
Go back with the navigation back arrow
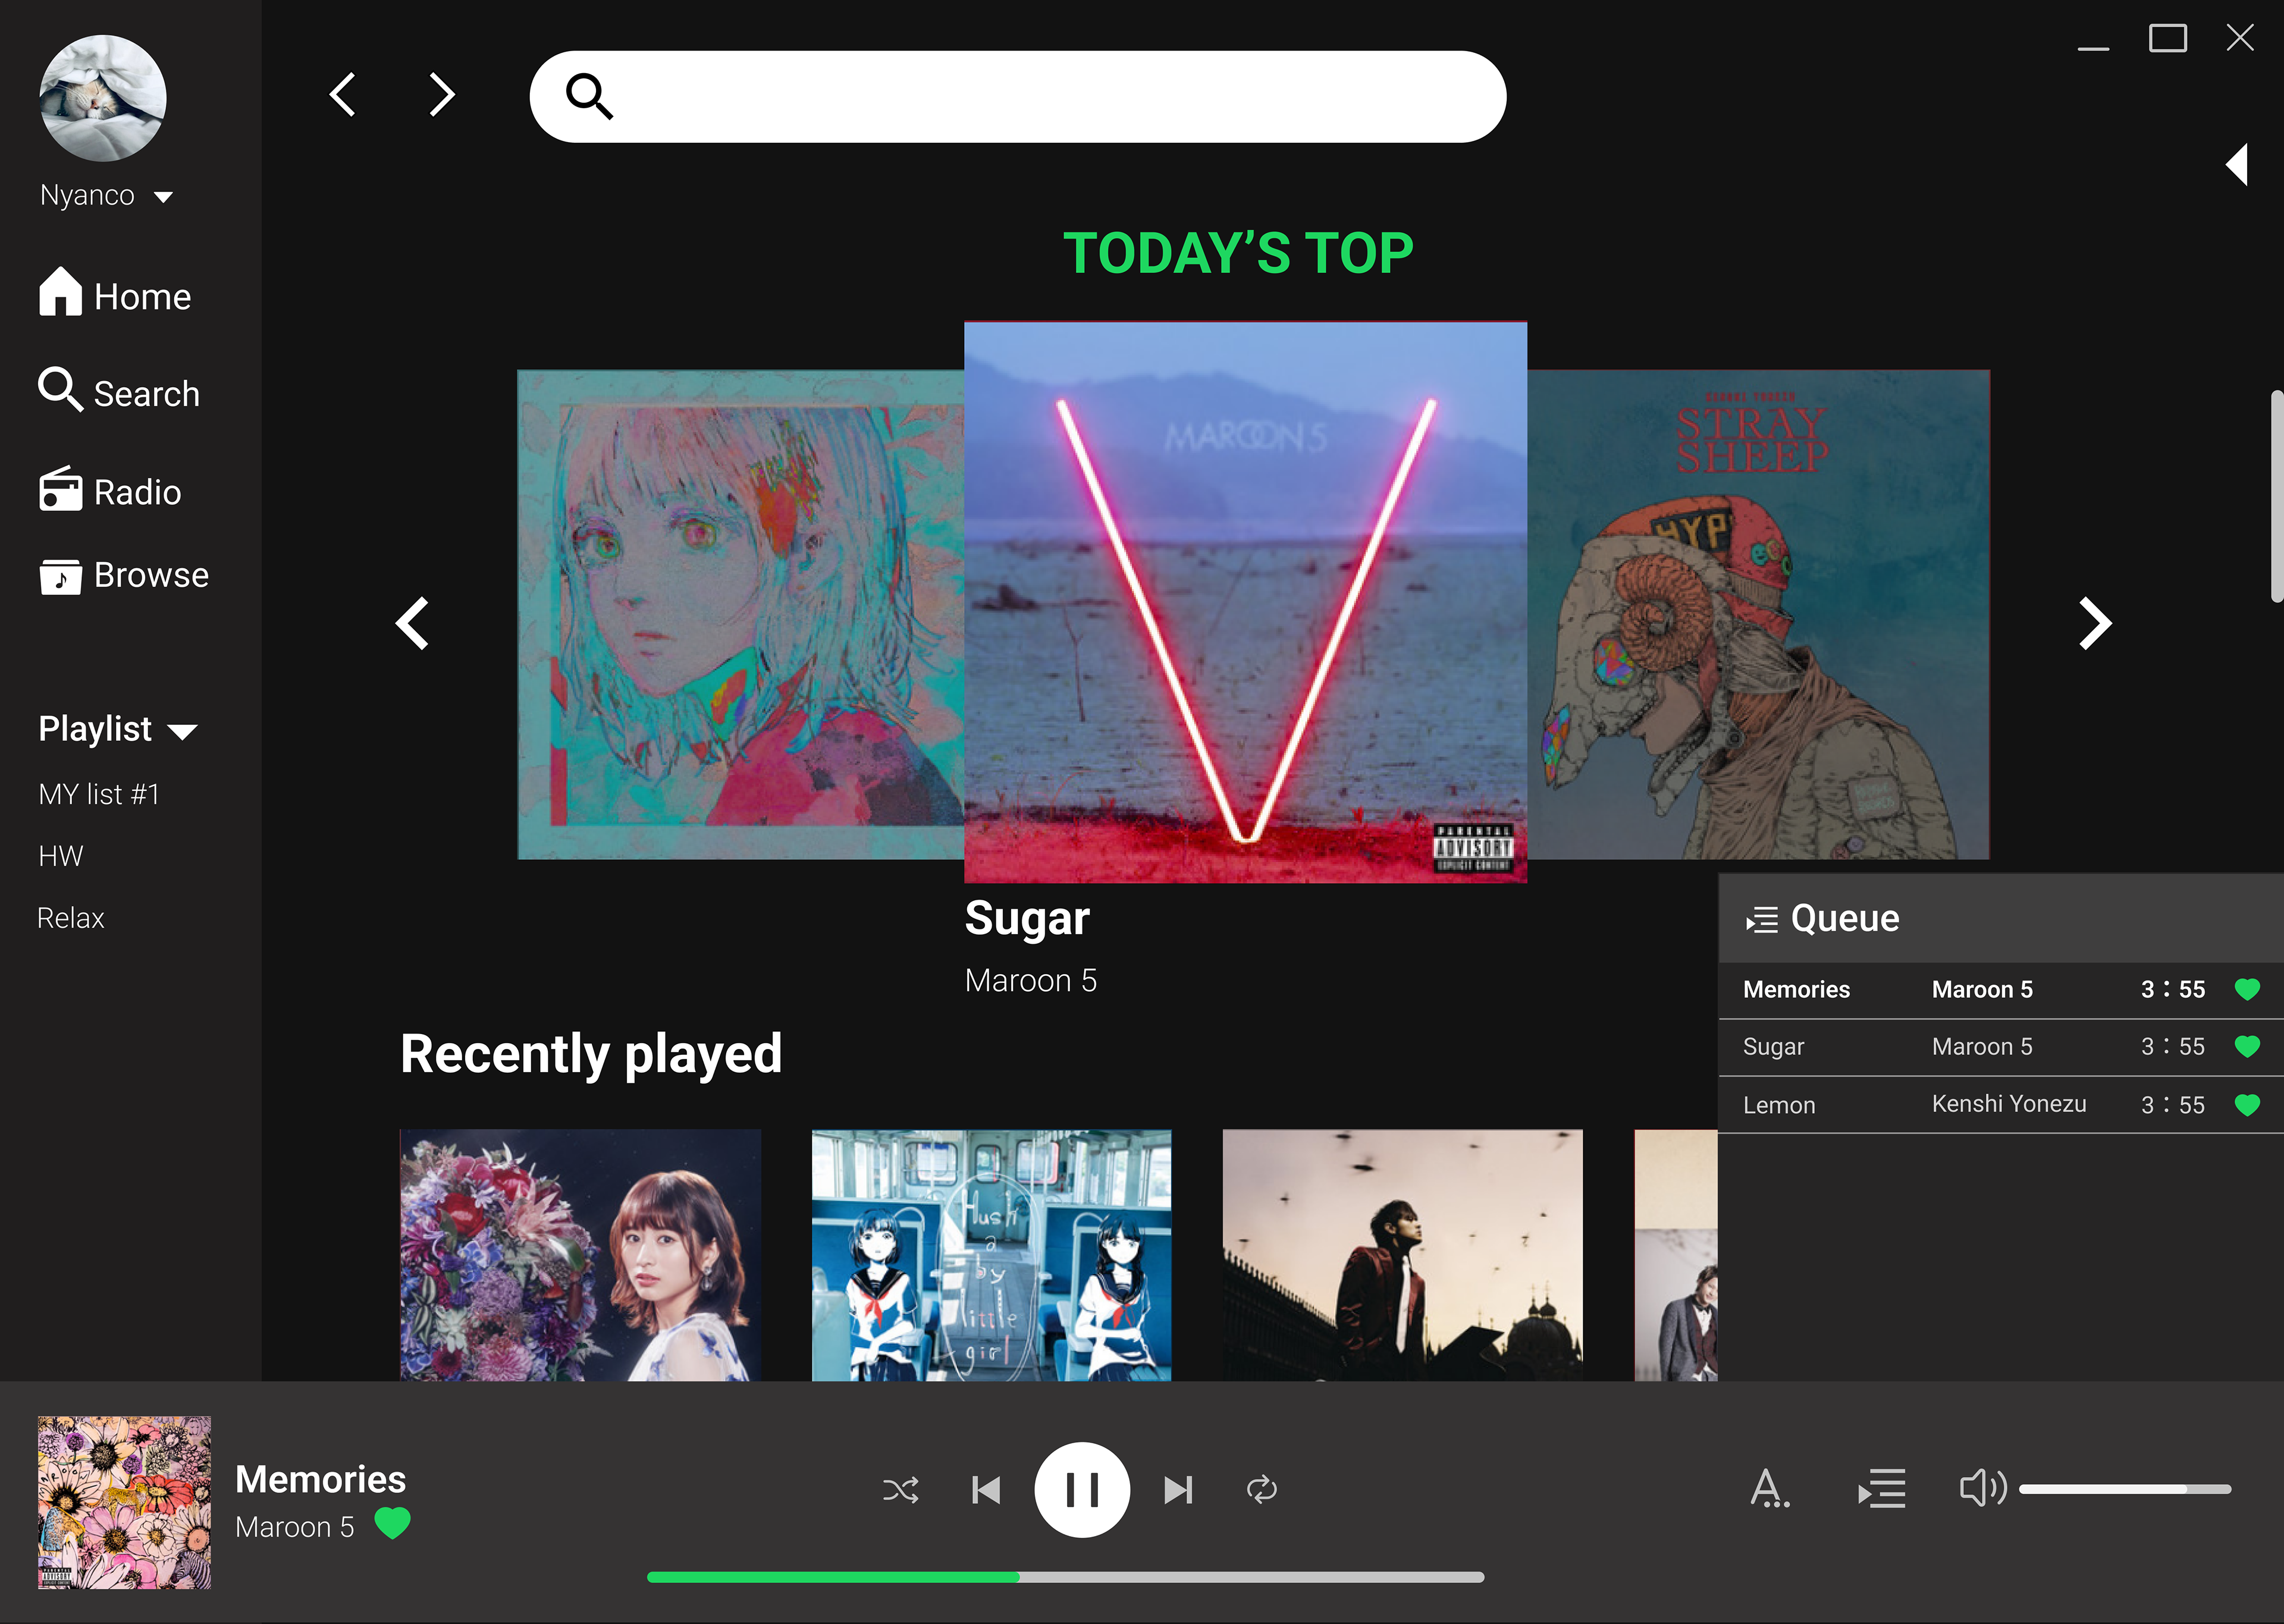click(343, 95)
